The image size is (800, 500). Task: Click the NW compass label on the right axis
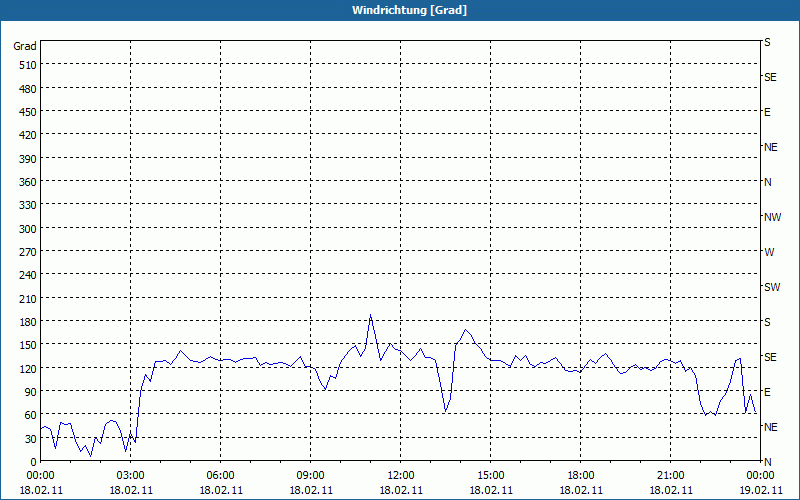pos(772,217)
